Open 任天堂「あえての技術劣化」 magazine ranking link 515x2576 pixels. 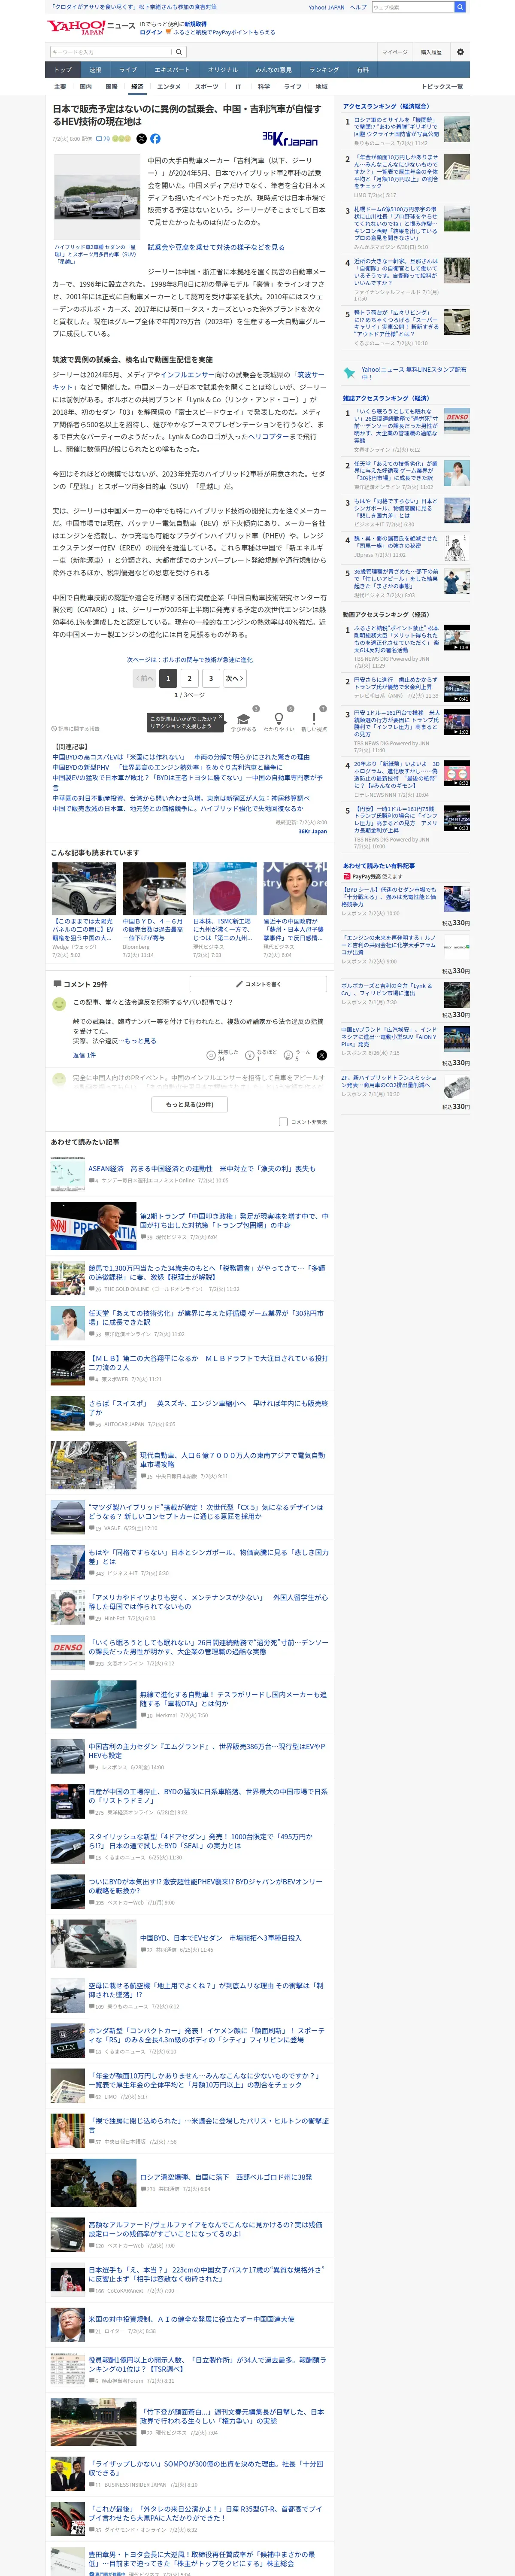(x=396, y=470)
